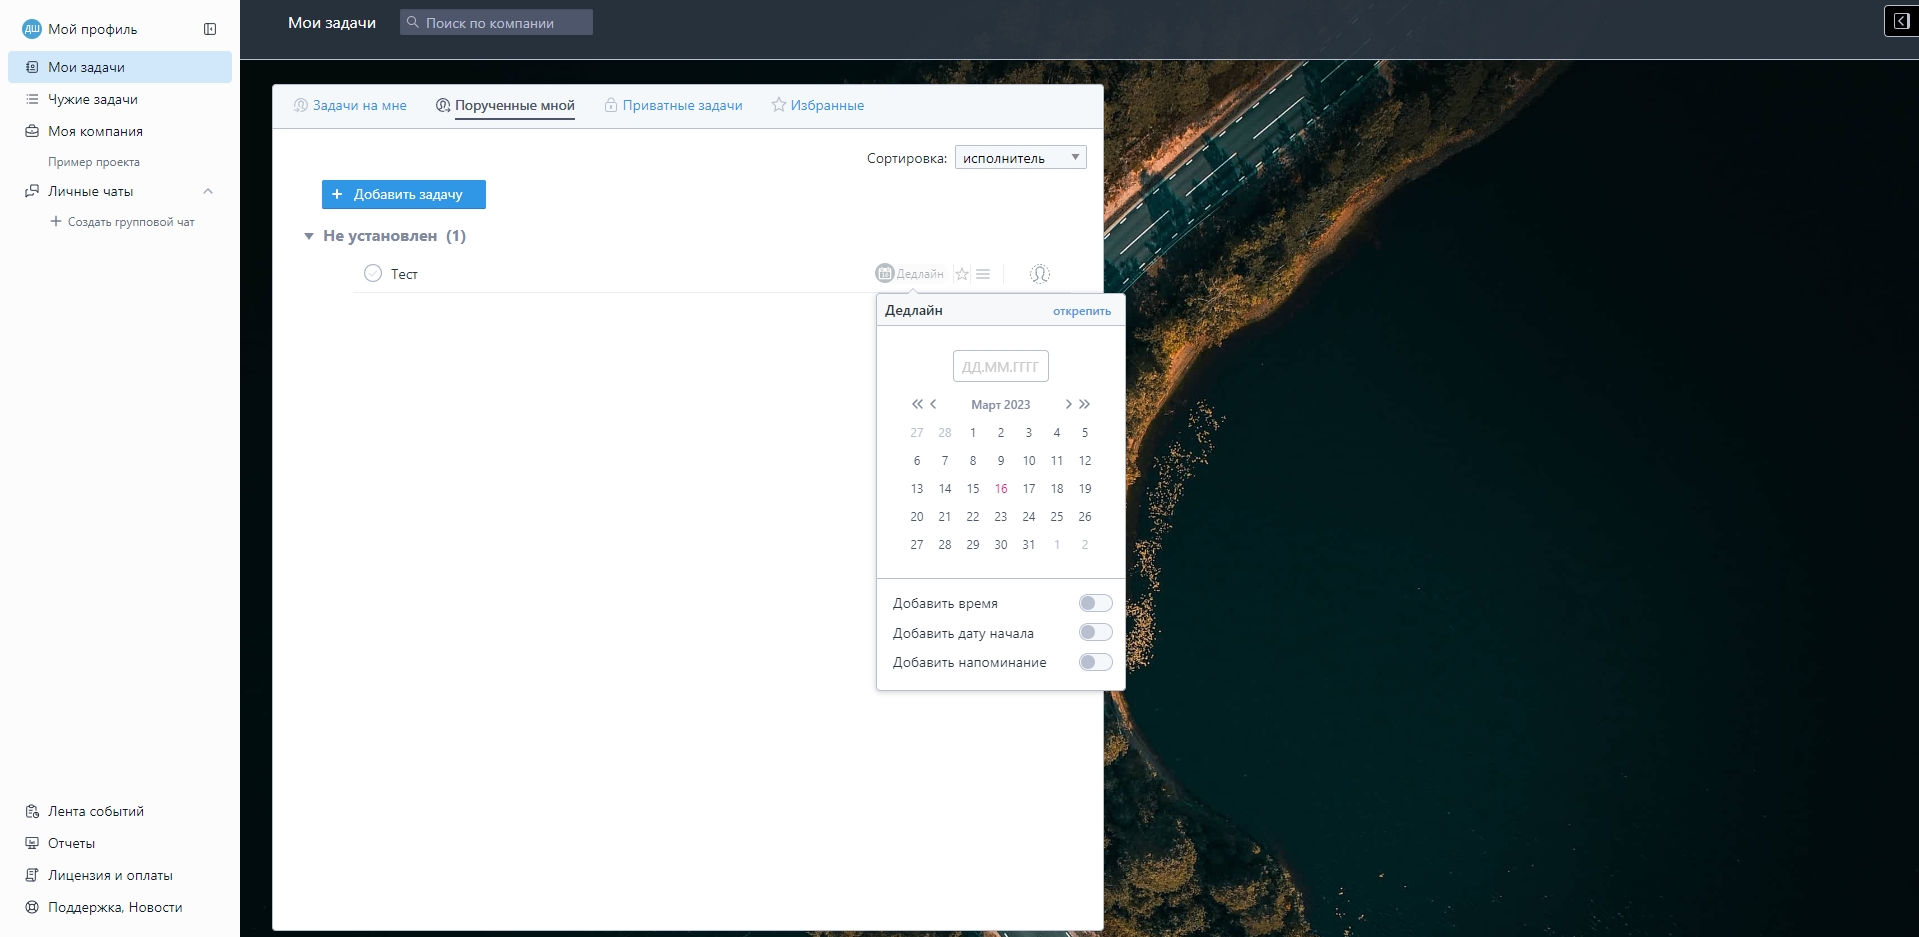This screenshot has width=1919, height=937.
Task: Open My Profile avatar icon
Action: 32,29
